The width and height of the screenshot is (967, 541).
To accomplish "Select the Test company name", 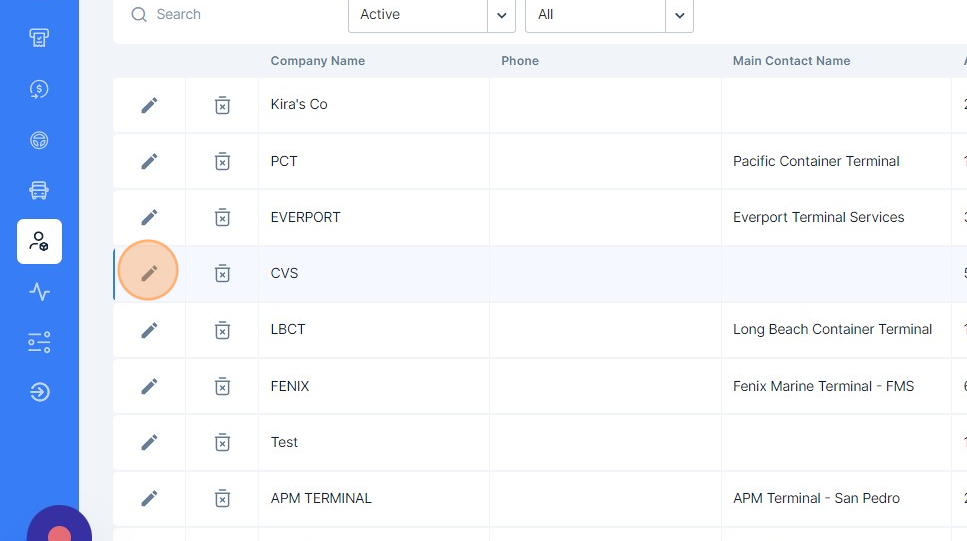I will [x=284, y=442].
